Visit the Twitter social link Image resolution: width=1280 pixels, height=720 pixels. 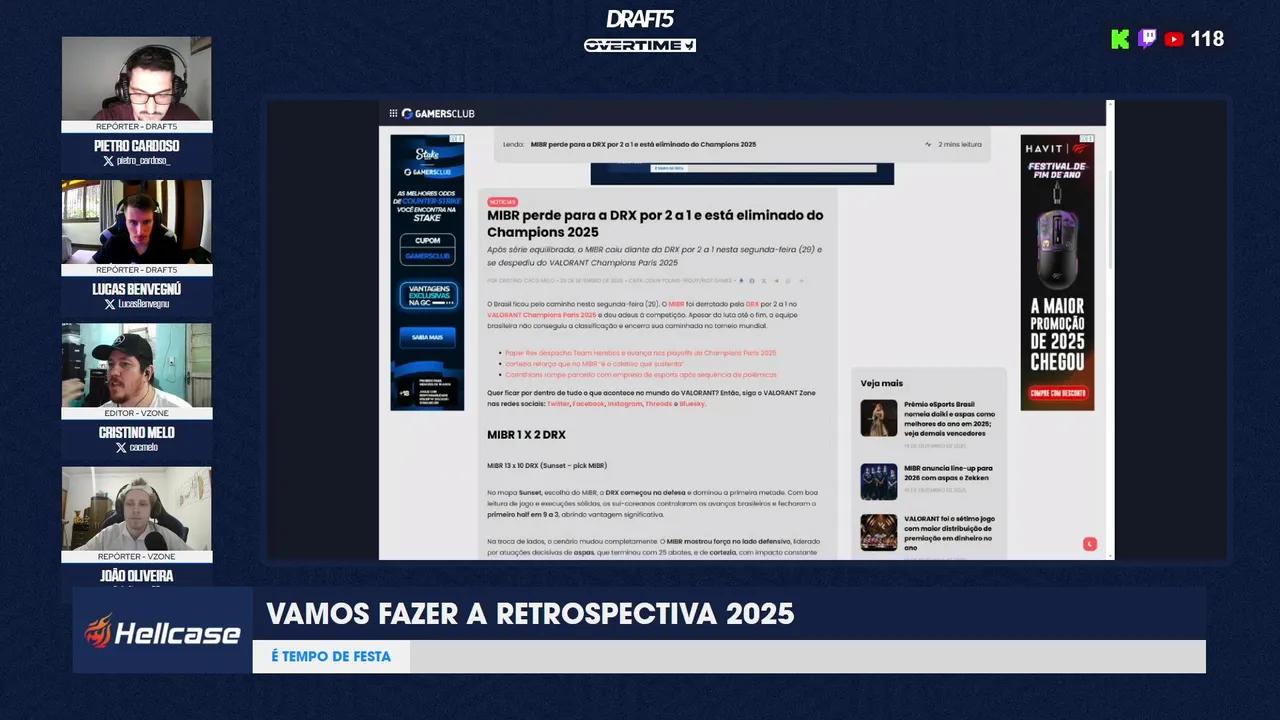(558, 404)
